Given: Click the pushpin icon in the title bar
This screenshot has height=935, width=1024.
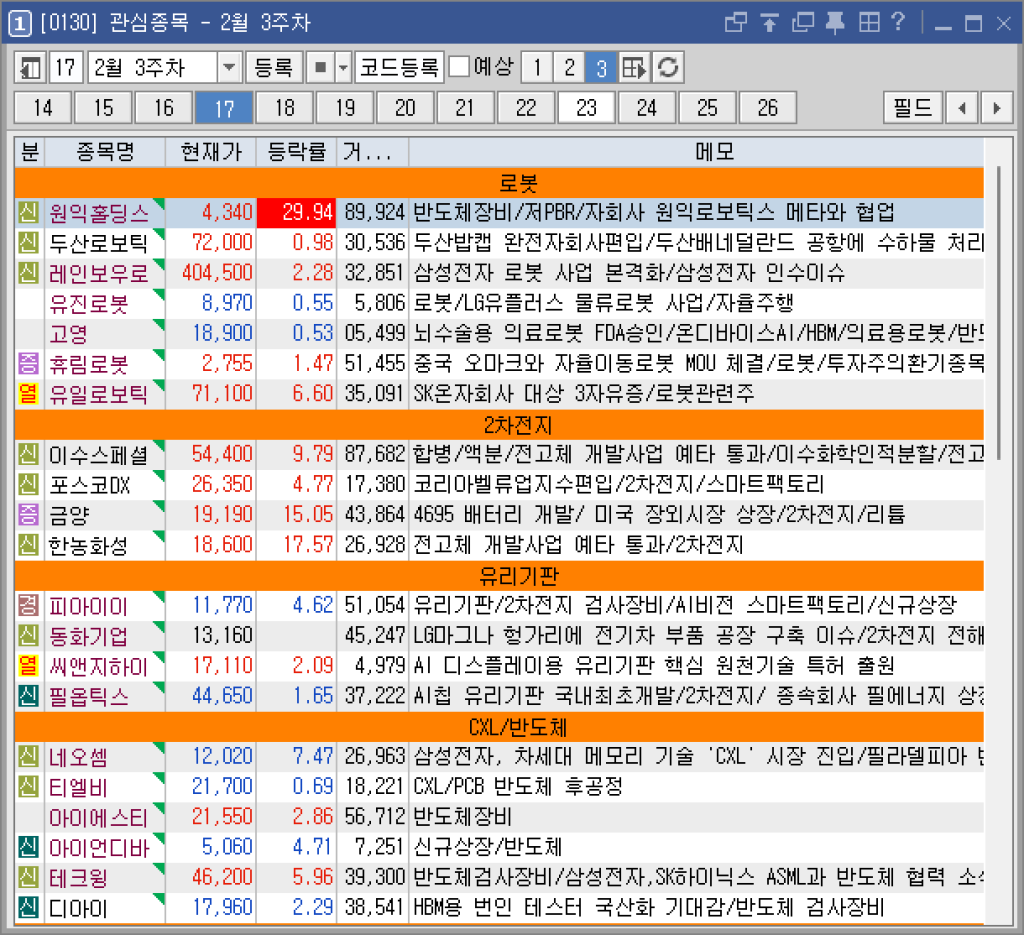Looking at the screenshot, I should pyautogui.click(x=835, y=23).
